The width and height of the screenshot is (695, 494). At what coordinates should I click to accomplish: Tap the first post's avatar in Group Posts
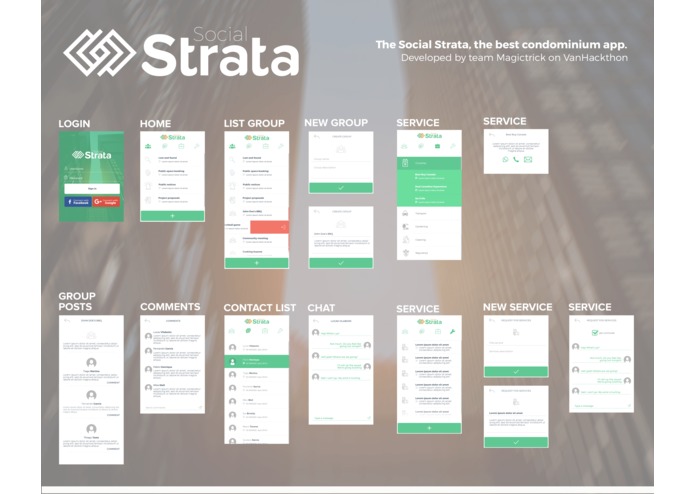click(x=91, y=362)
